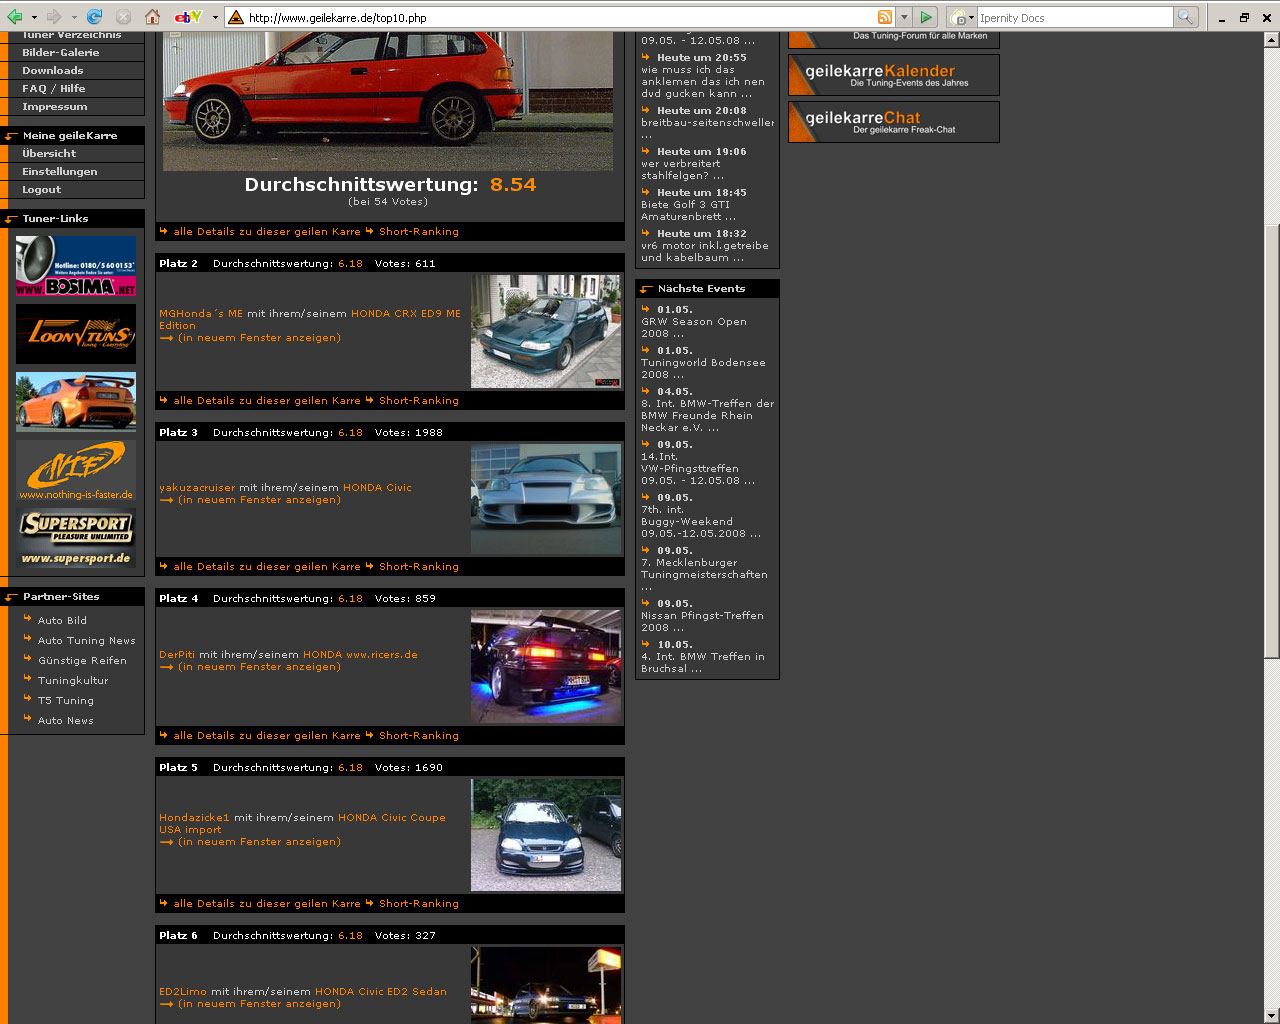Viewport: 1280px width, 1024px height.
Task: Click the eBay toolbar icon
Action: pyautogui.click(x=188, y=17)
